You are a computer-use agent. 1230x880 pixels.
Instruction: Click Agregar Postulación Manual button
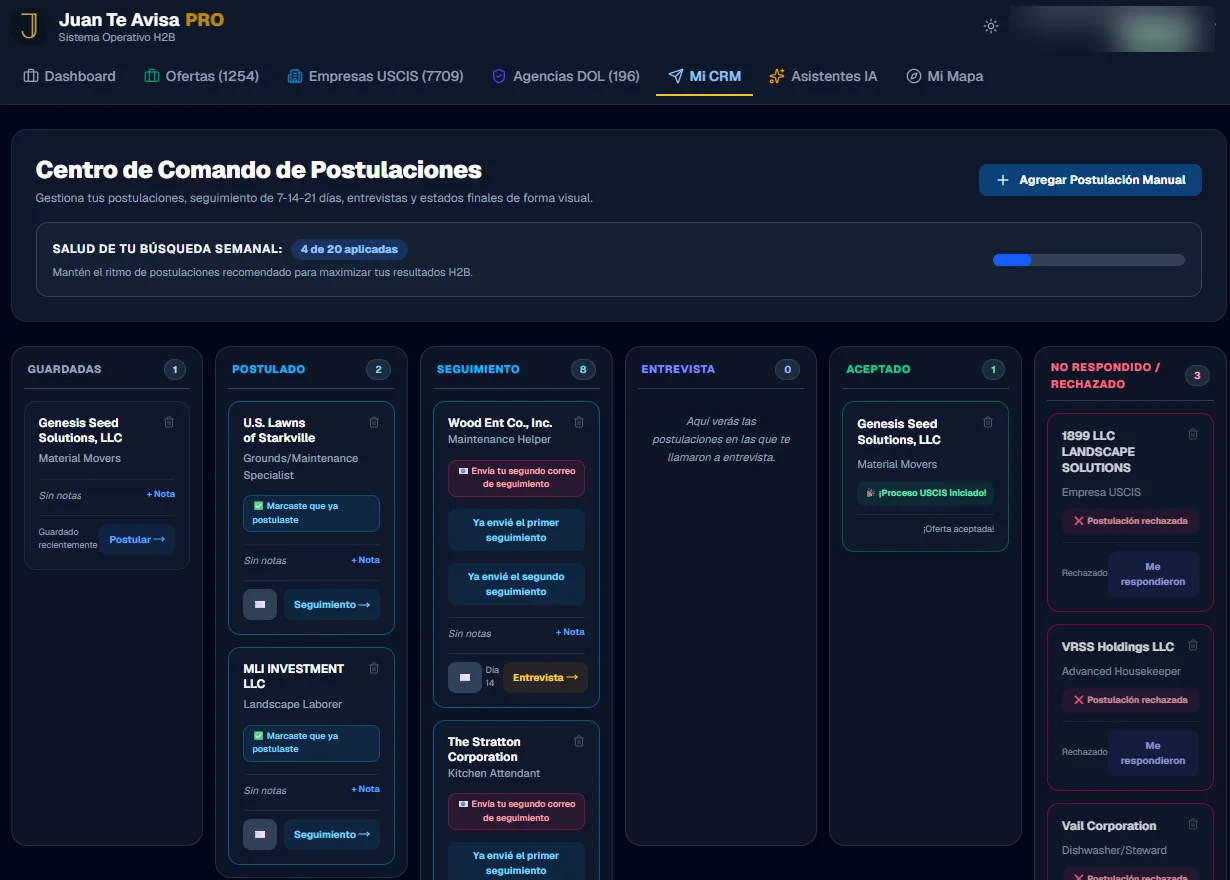point(1090,180)
